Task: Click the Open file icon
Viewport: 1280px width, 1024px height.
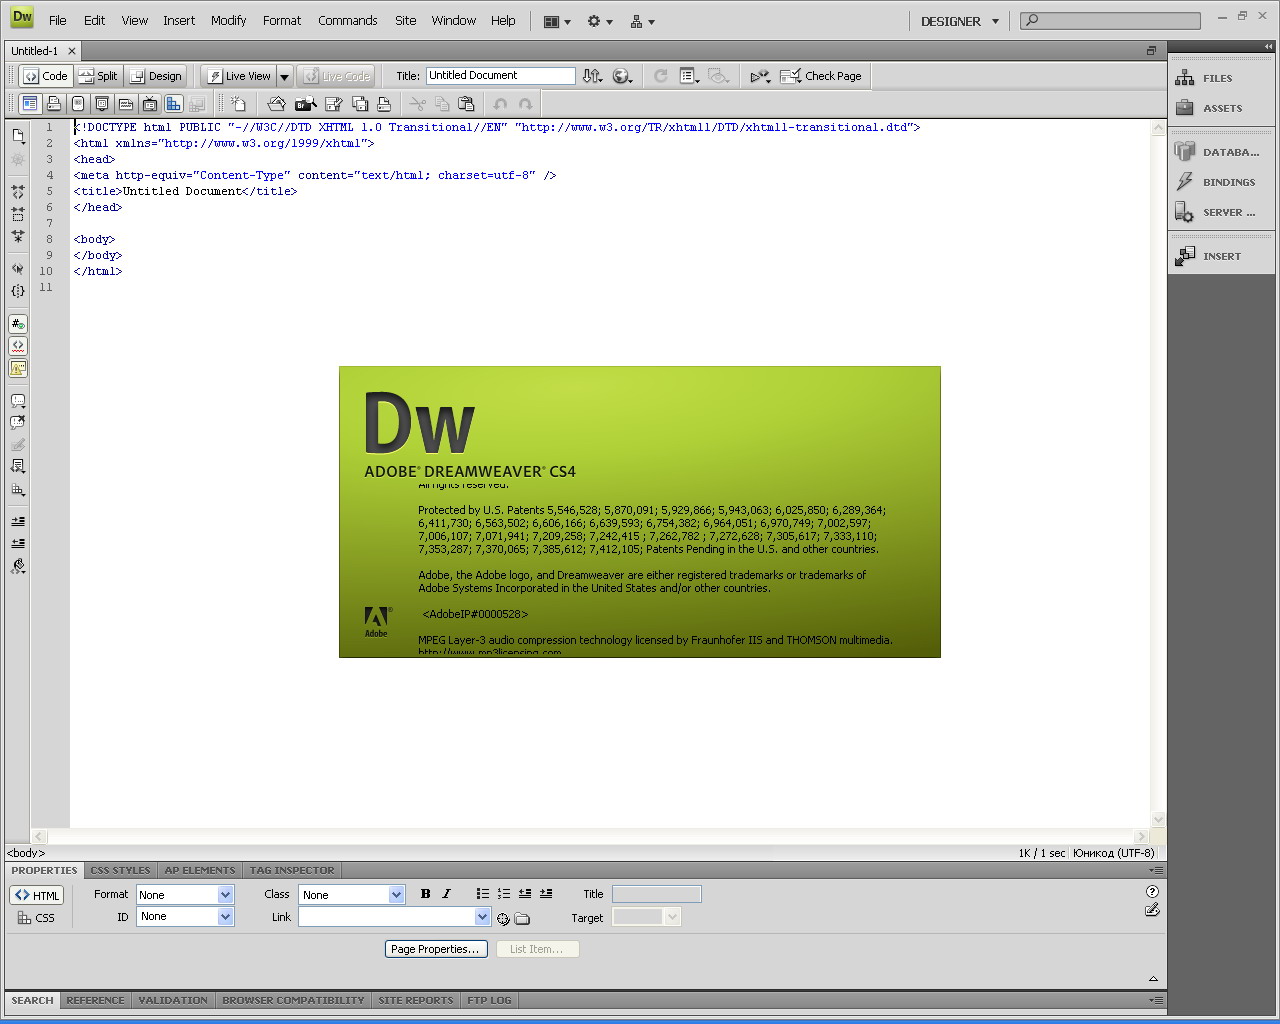Action: (277, 103)
